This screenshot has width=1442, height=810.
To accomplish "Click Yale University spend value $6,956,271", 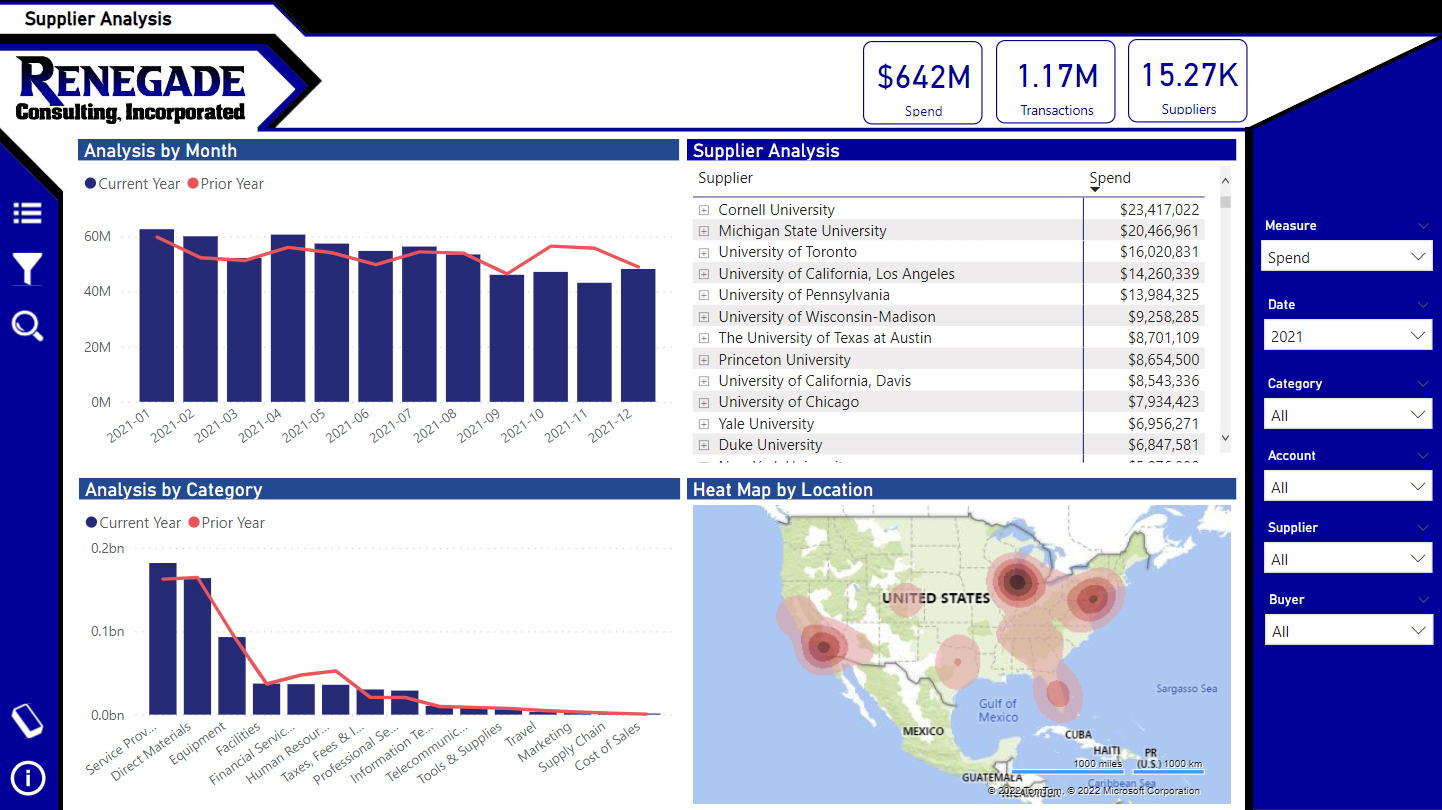I will click(x=1164, y=424).
